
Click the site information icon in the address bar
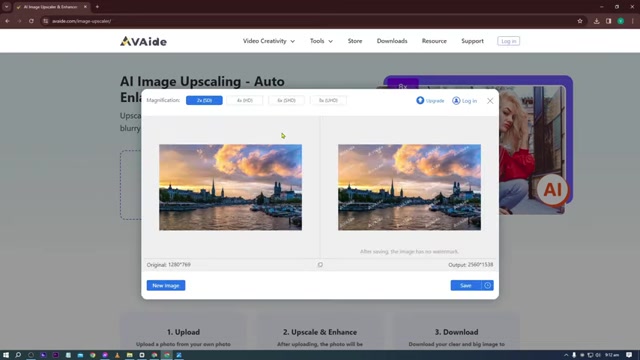(x=46, y=21)
